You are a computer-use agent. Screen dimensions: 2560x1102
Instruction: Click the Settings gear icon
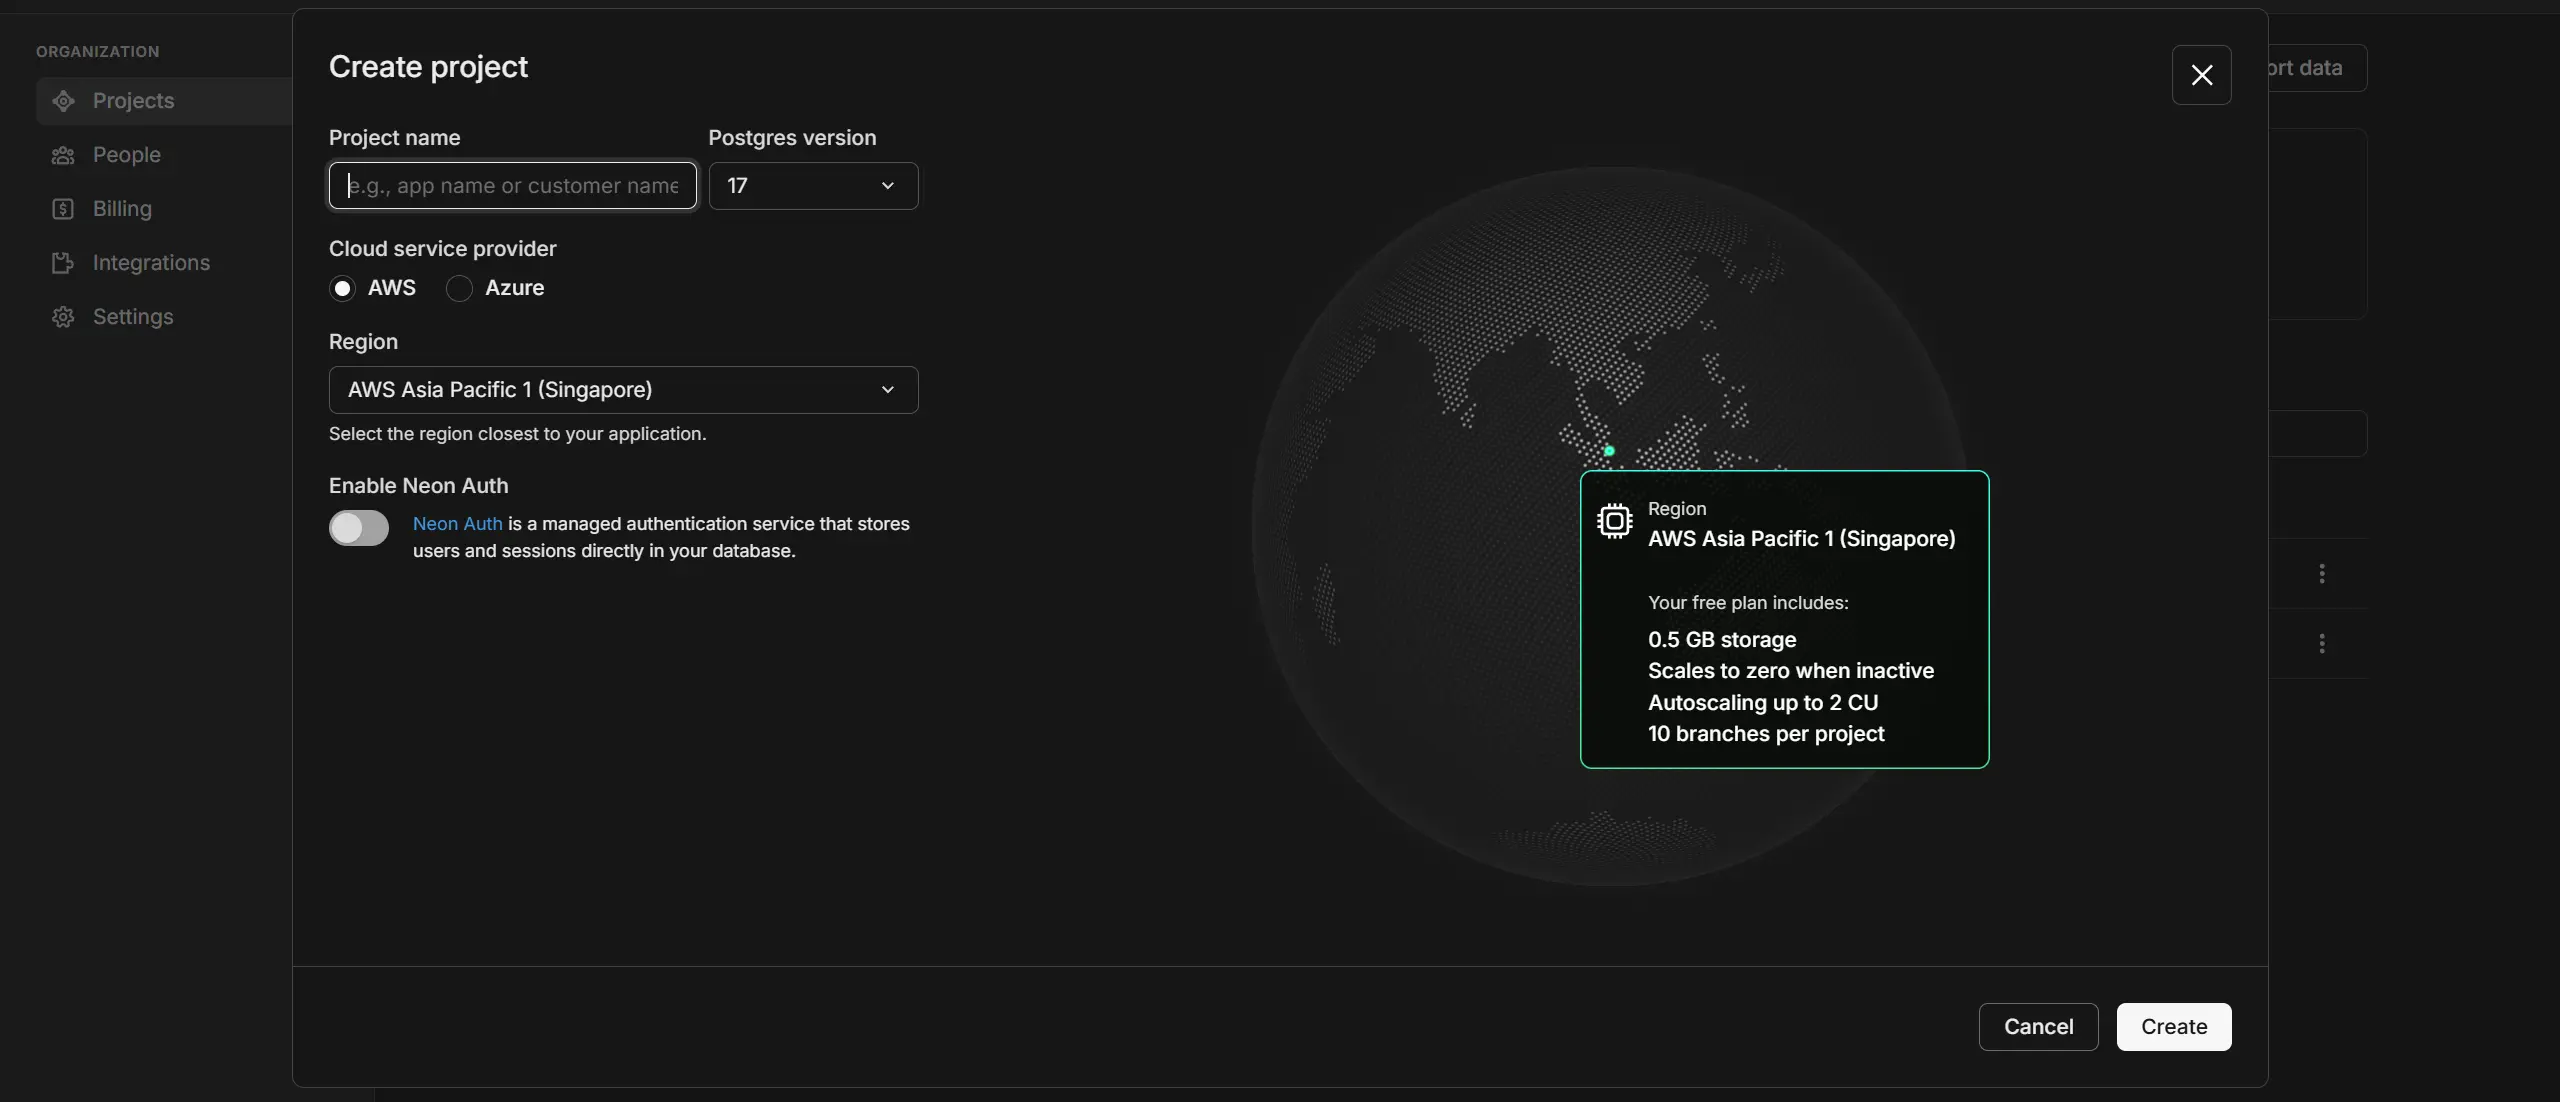63,317
